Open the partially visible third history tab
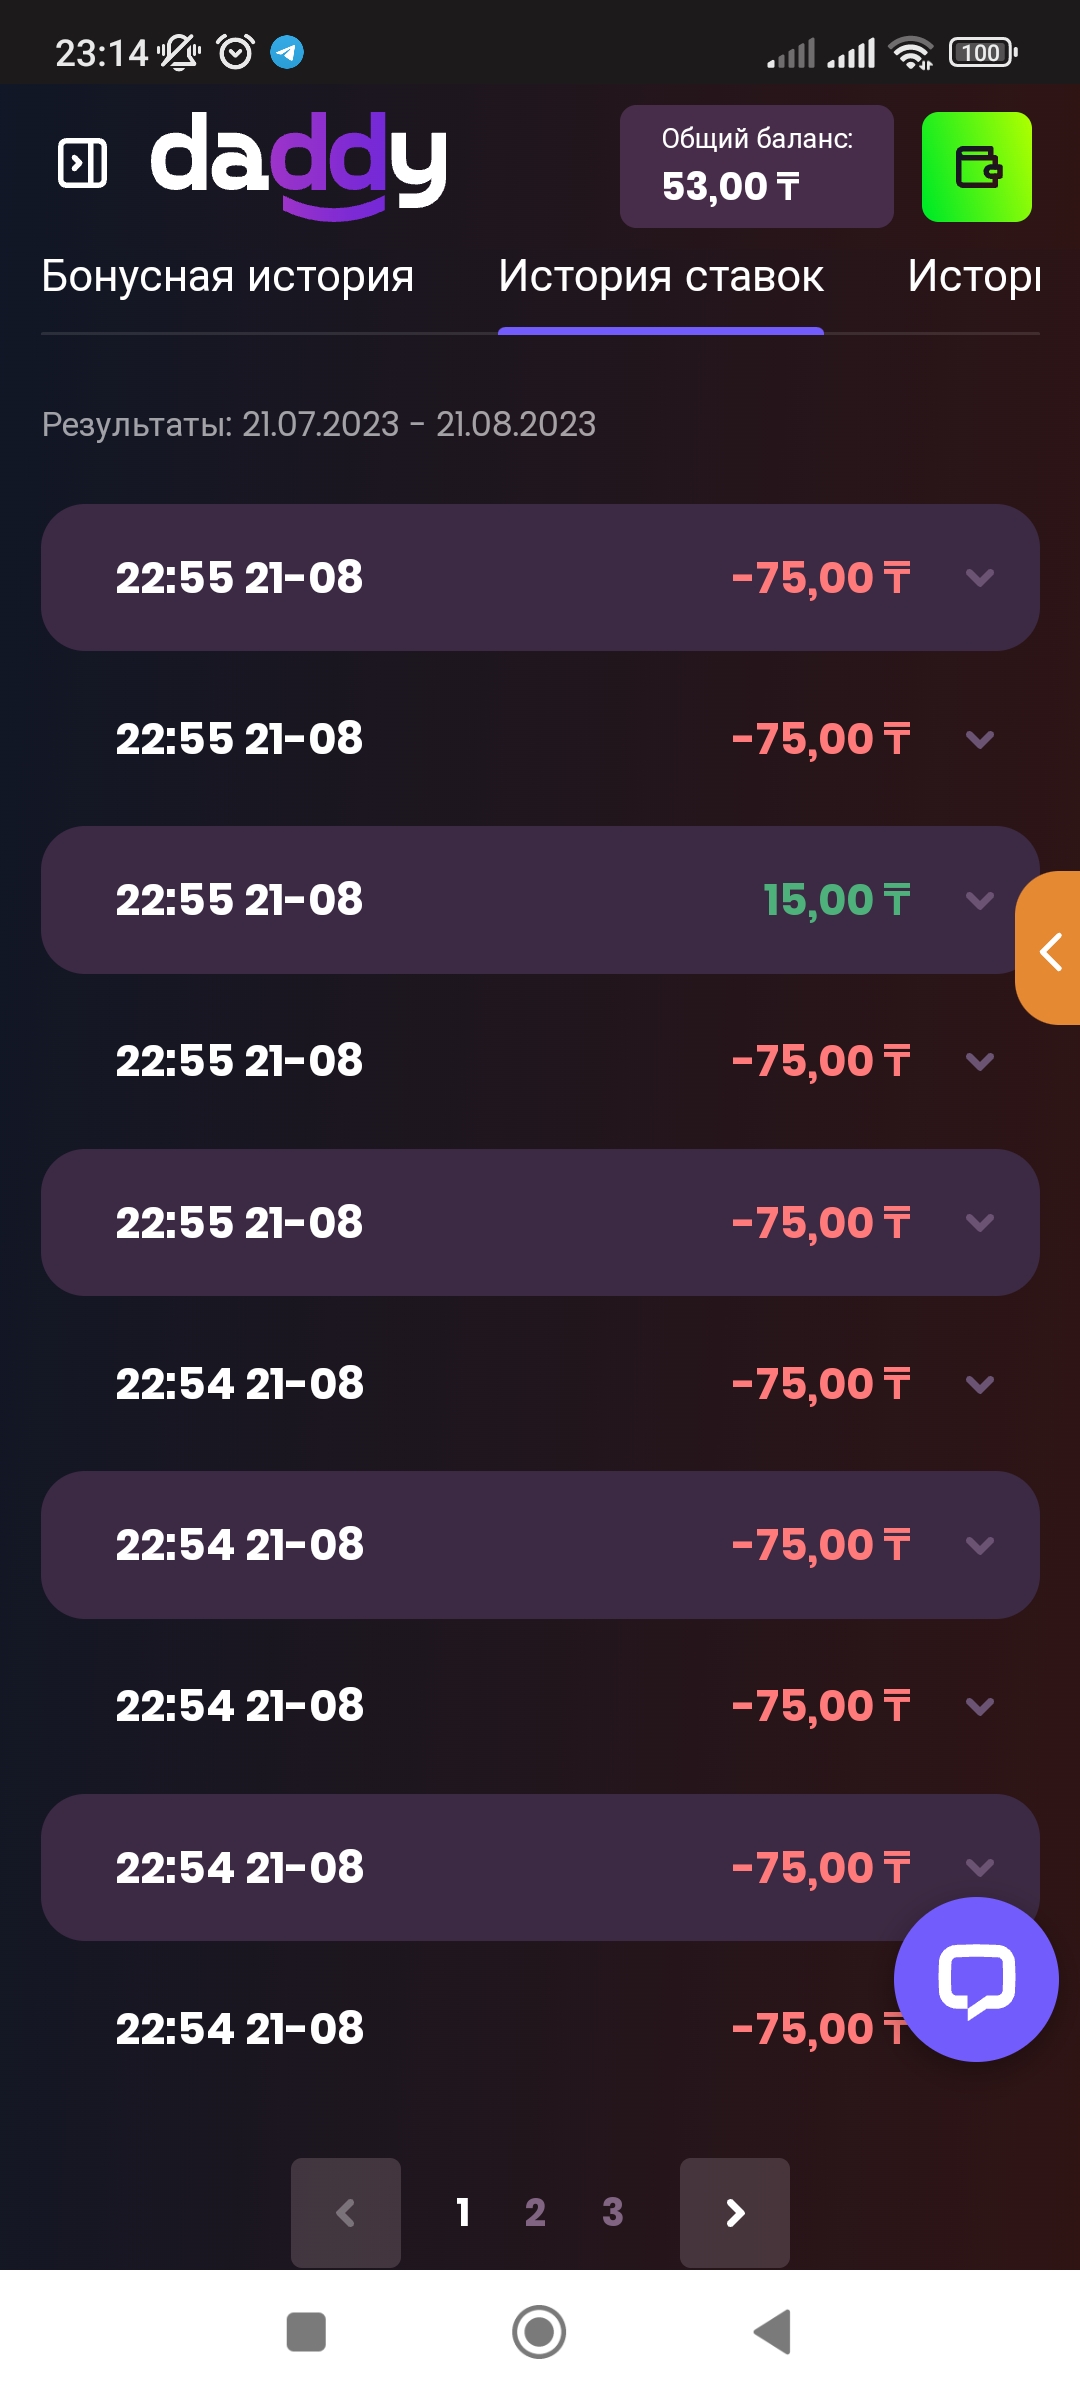The width and height of the screenshot is (1080, 2400). [974, 277]
